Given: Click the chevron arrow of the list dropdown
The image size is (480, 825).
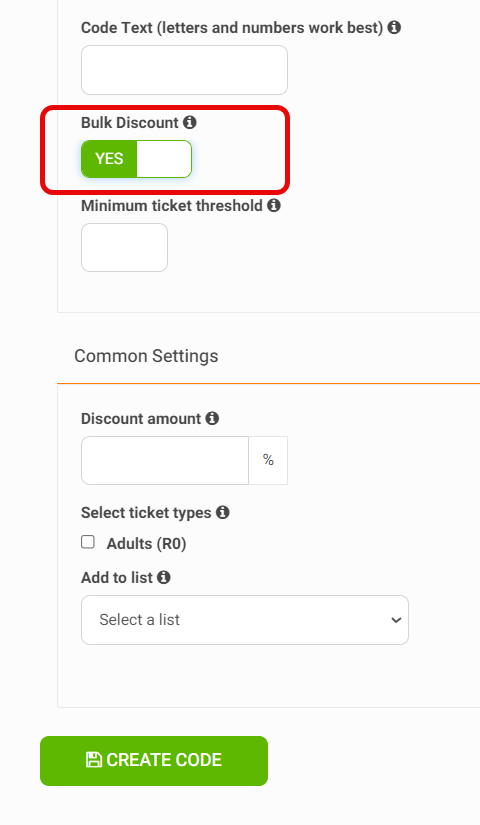Looking at the screenshot, I should [396, 620].
